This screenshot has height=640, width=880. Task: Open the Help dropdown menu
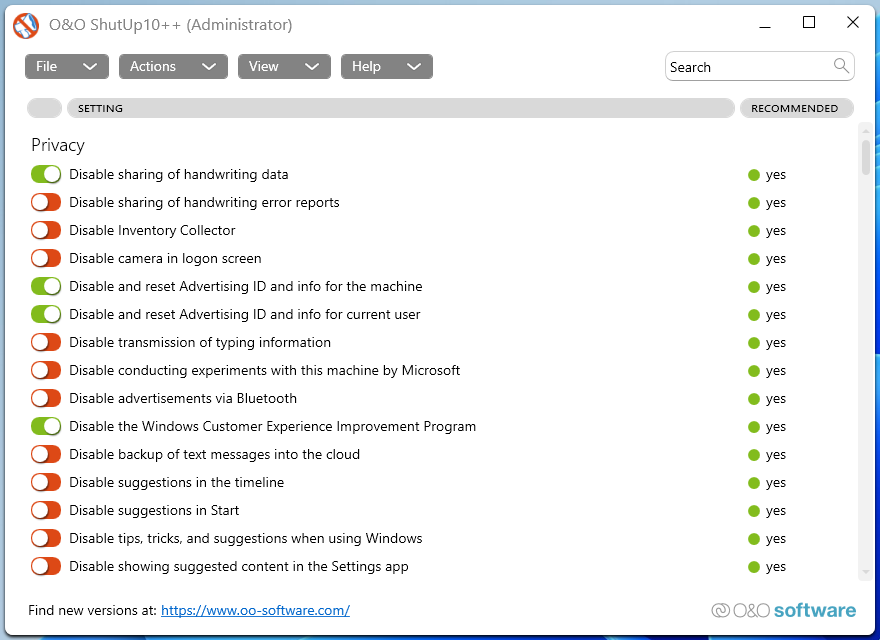click(387, 66)
